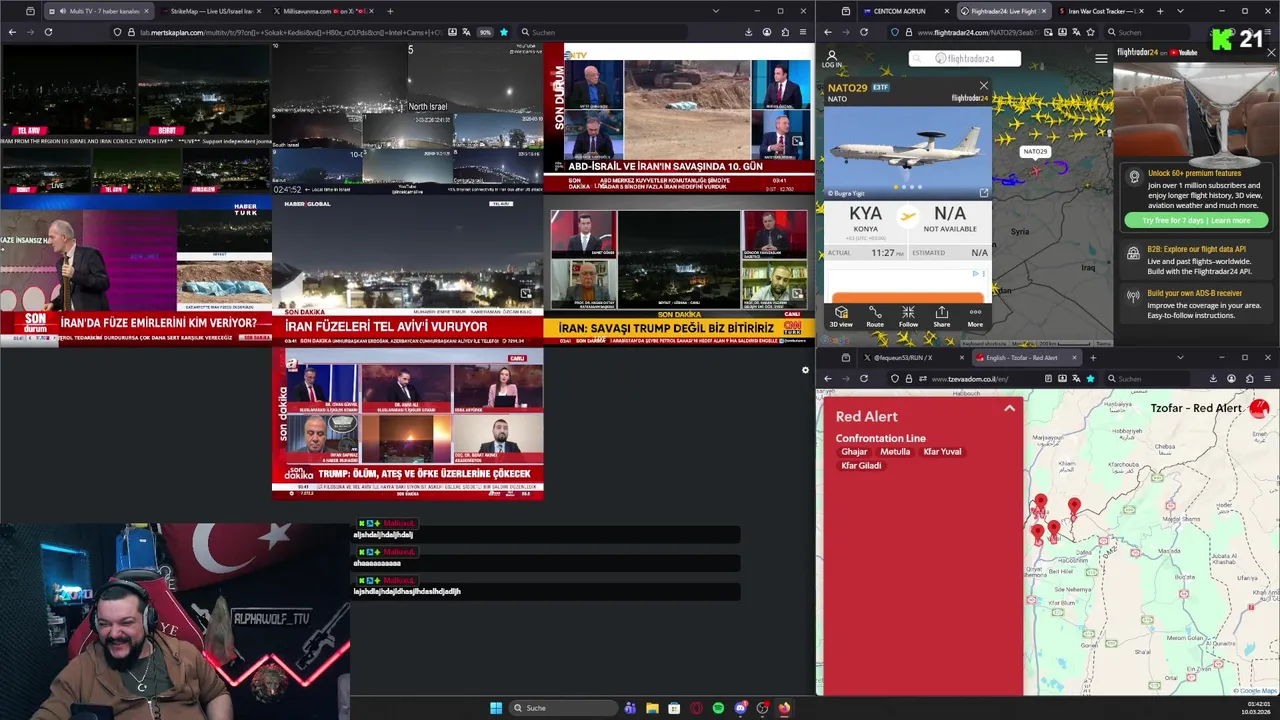The image size is (1280, 720).
Task: Open new tab in Flightradar24 window
Action: (1160, 11)
